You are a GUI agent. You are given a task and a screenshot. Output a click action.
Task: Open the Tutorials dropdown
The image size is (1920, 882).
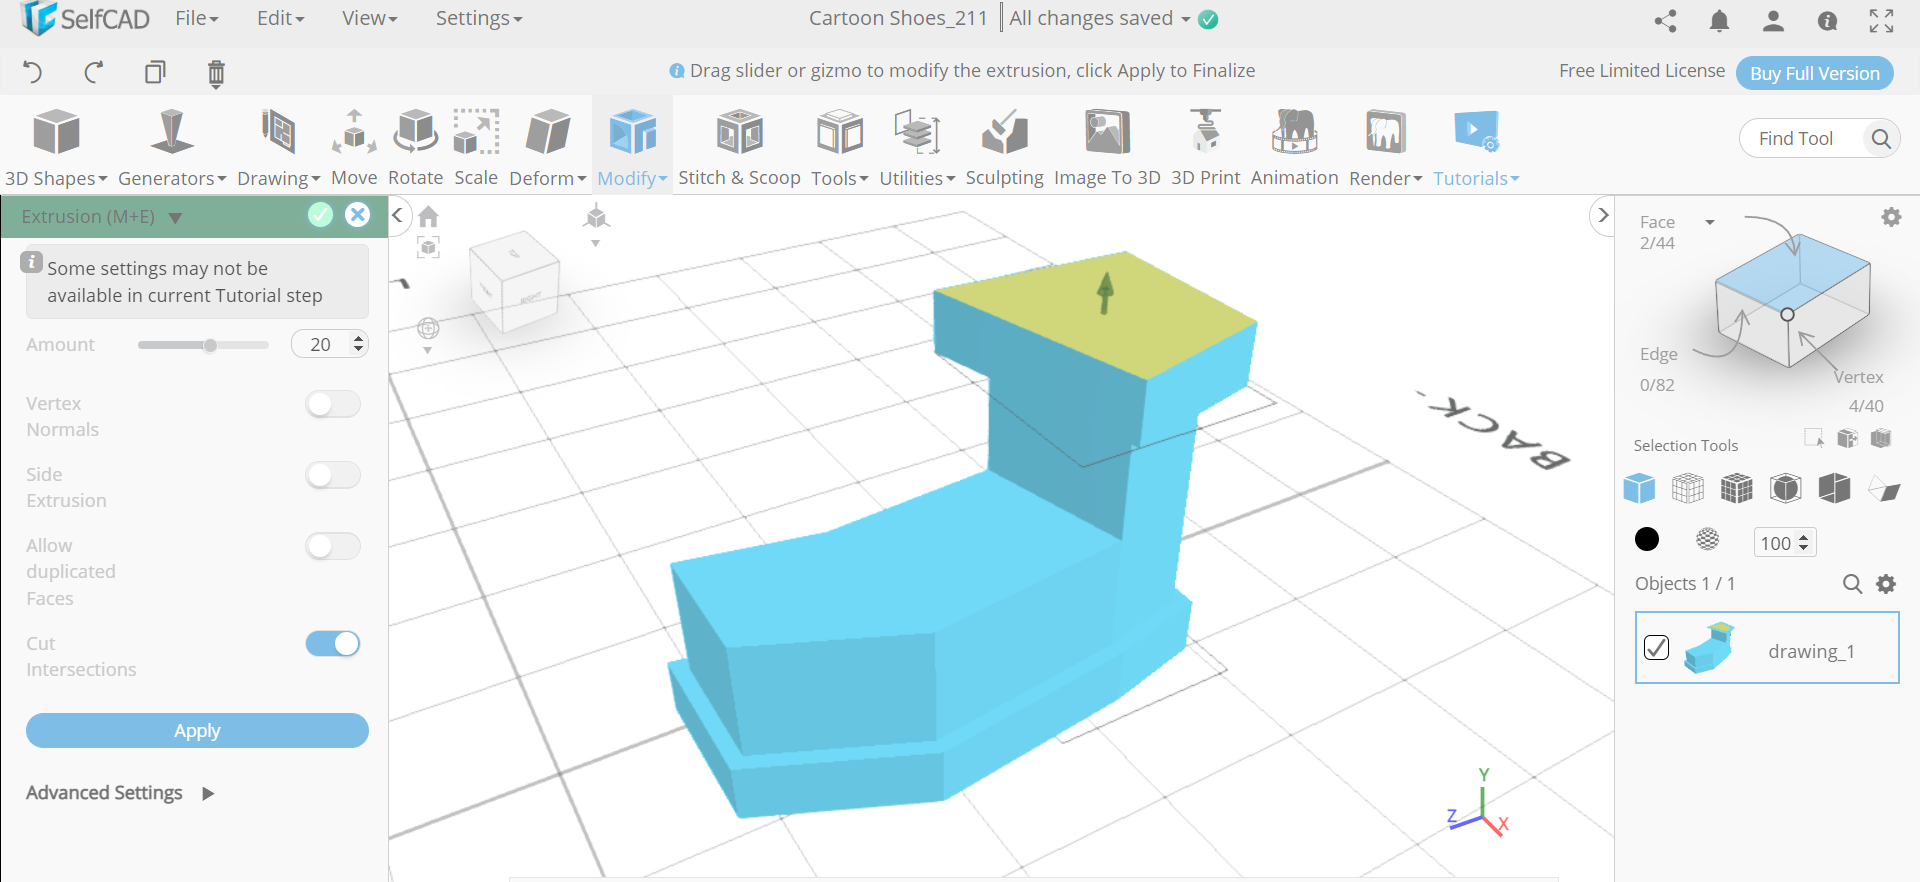pos(1476,148)
